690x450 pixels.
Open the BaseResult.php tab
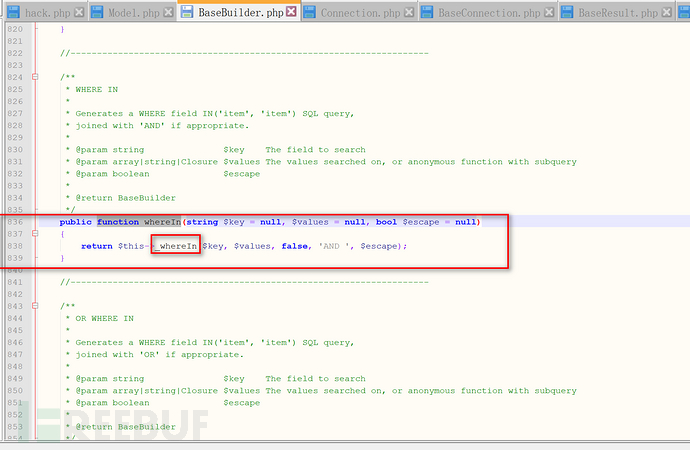click(x=618, y=13)
